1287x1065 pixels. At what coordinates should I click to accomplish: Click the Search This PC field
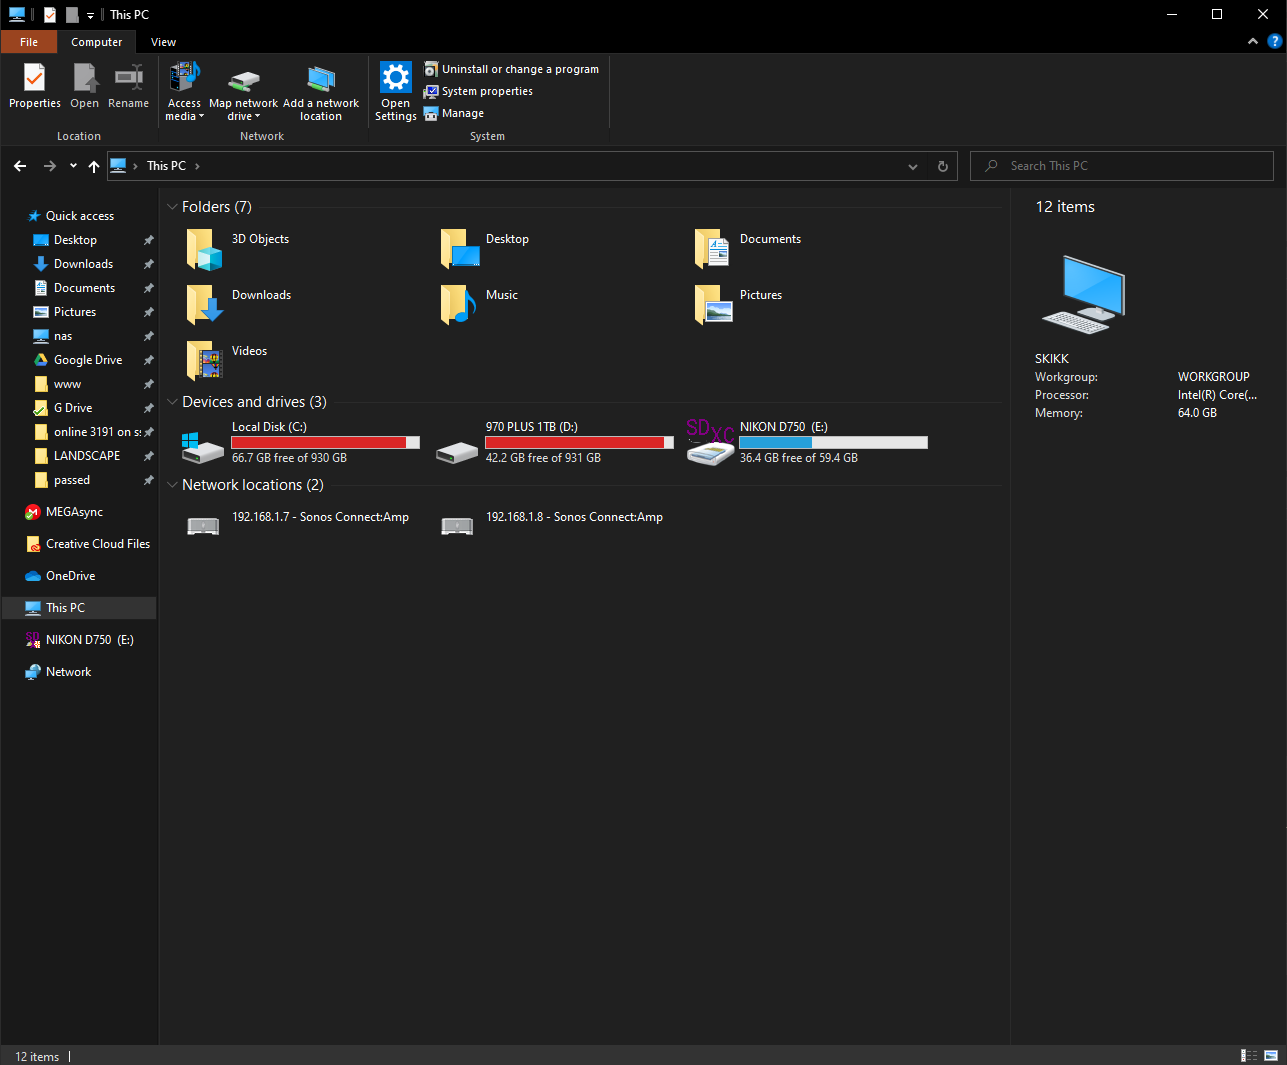point(1122,166)
